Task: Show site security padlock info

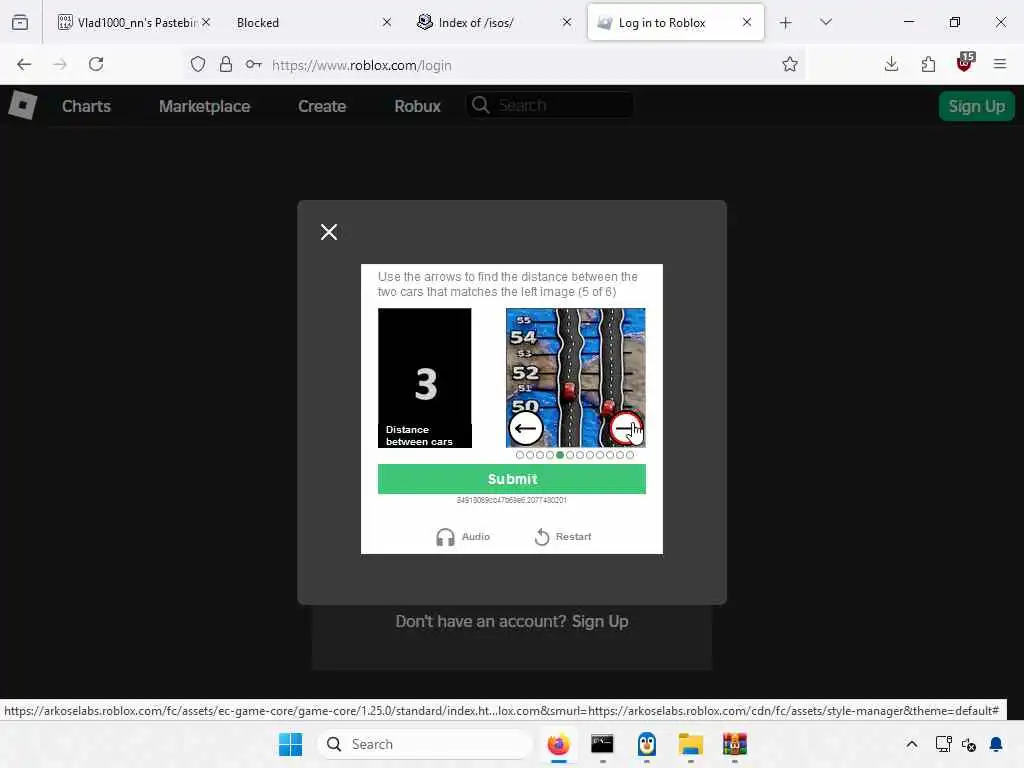Action: pos(226,64)
